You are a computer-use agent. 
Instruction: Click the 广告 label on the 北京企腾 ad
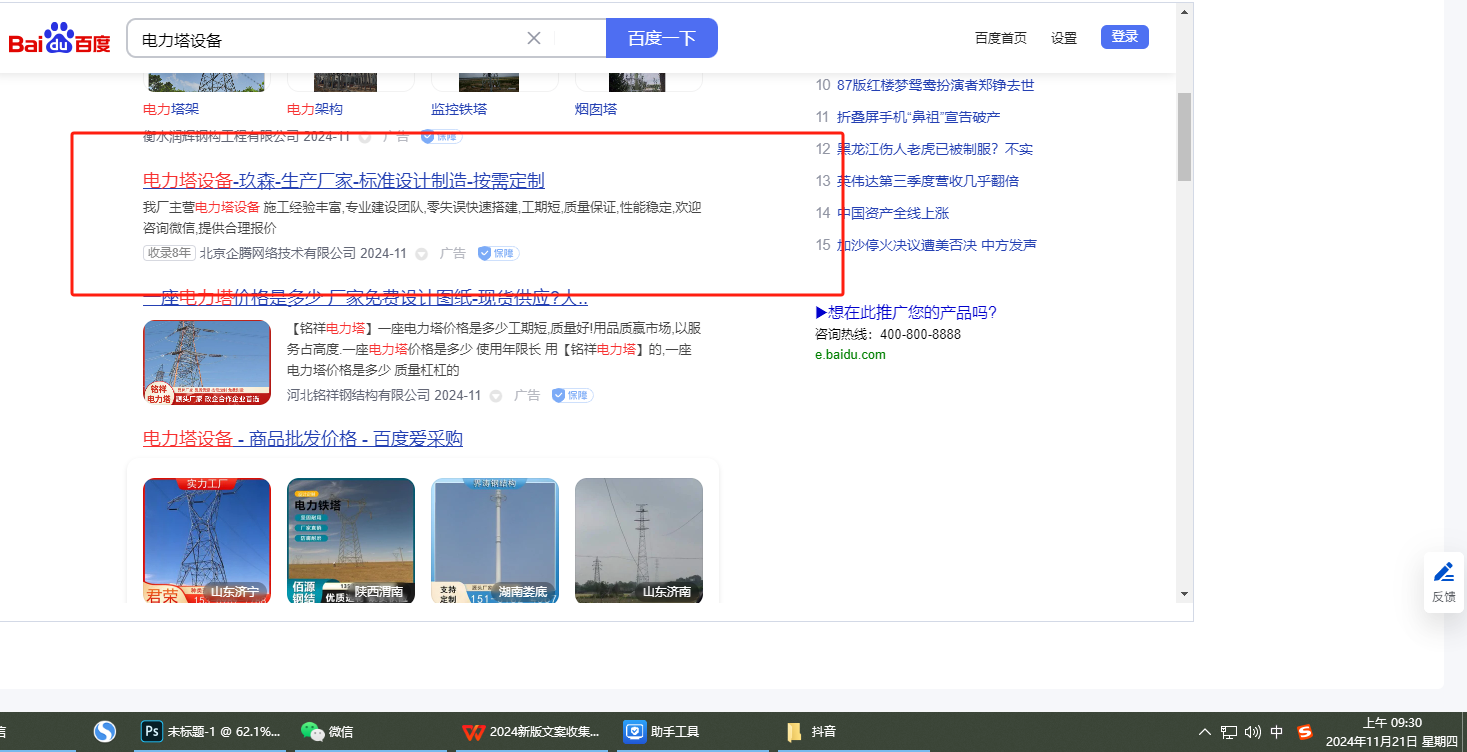click(x=453, y=253)
